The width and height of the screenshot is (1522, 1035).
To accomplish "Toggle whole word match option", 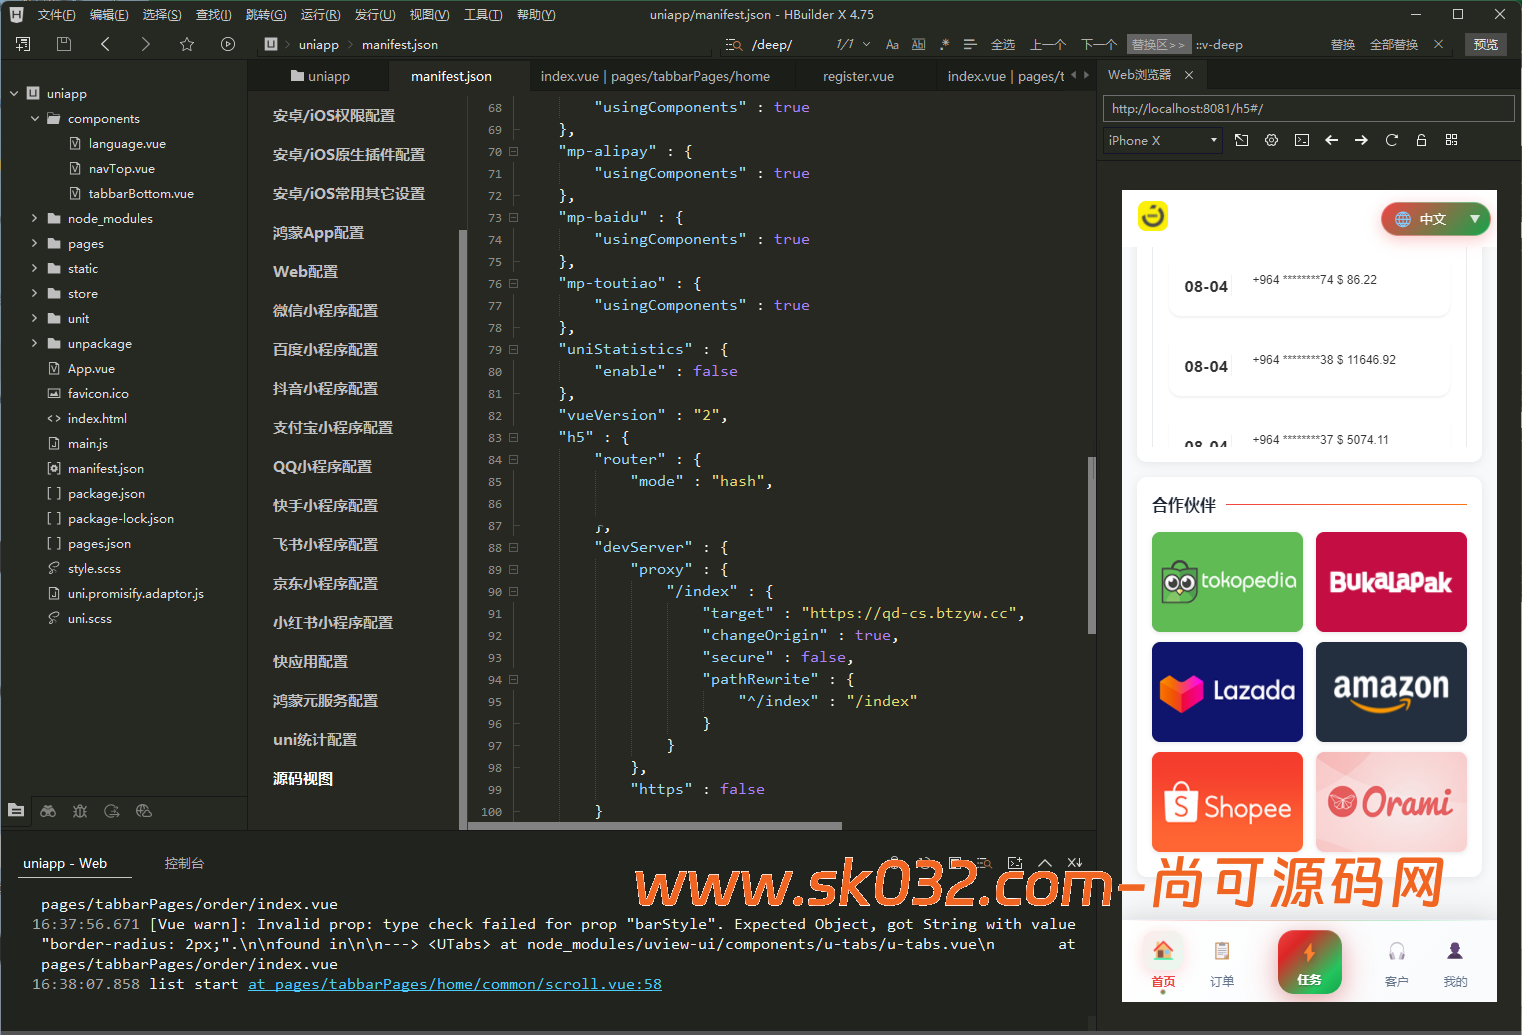I will [918, 45].
